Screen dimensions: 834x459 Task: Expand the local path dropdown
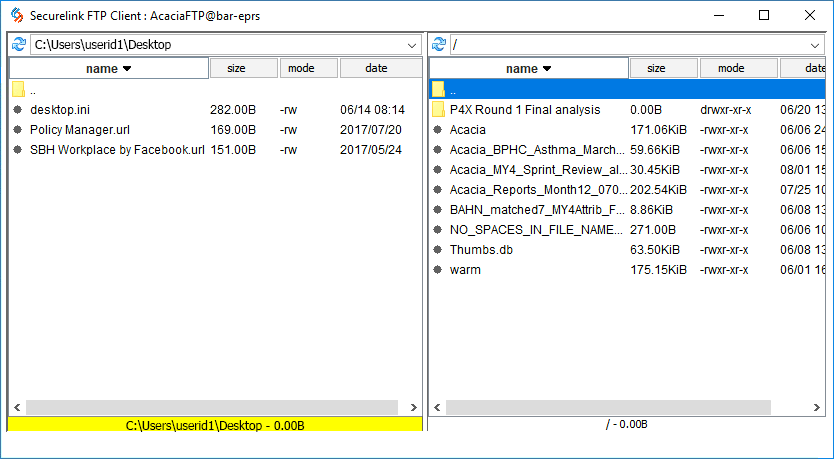(412, 45)
